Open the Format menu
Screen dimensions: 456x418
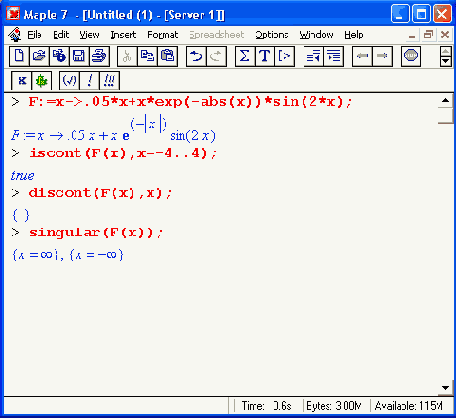point(163,35)
